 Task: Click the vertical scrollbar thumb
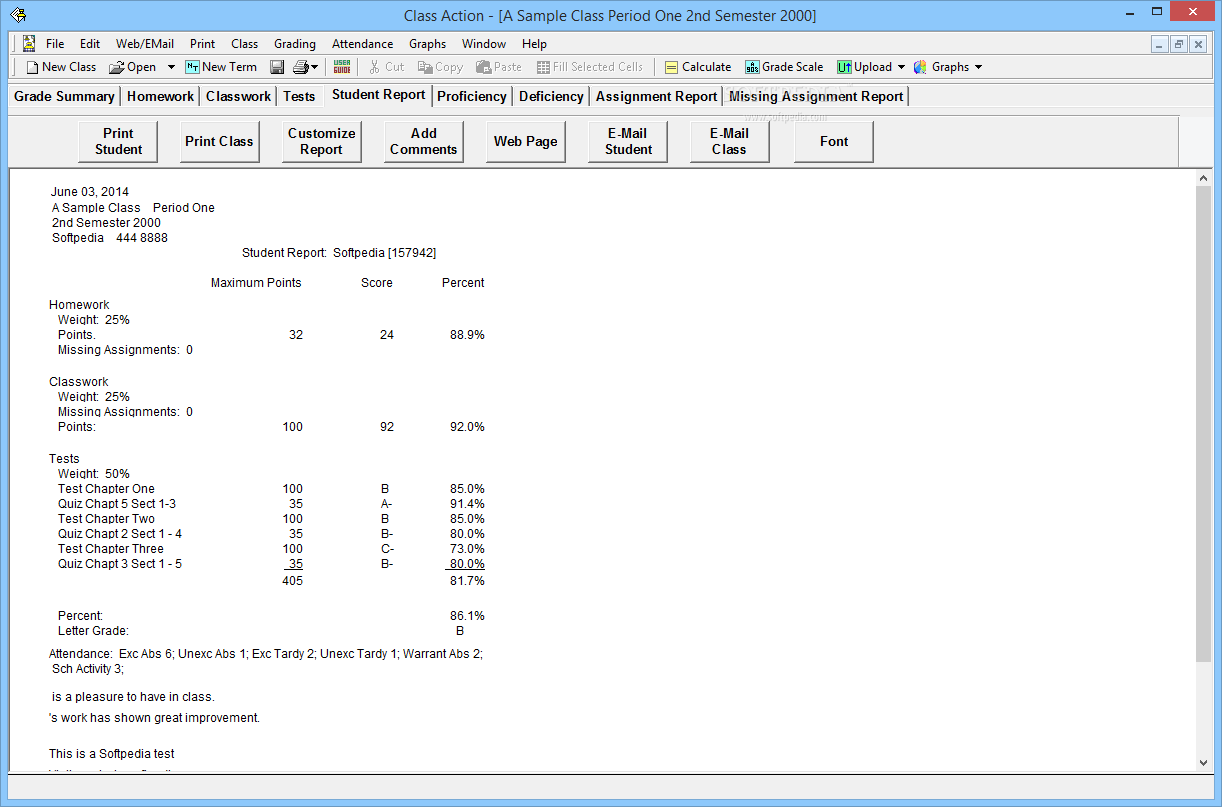[1204, 423]
